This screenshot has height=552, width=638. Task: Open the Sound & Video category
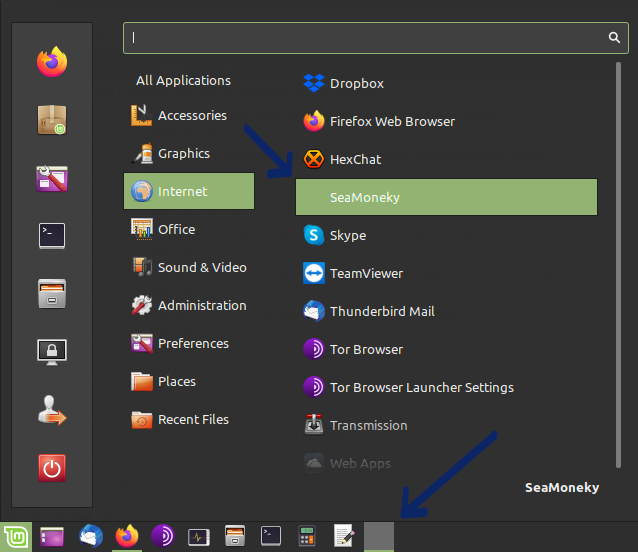click(x=189, y=267)
